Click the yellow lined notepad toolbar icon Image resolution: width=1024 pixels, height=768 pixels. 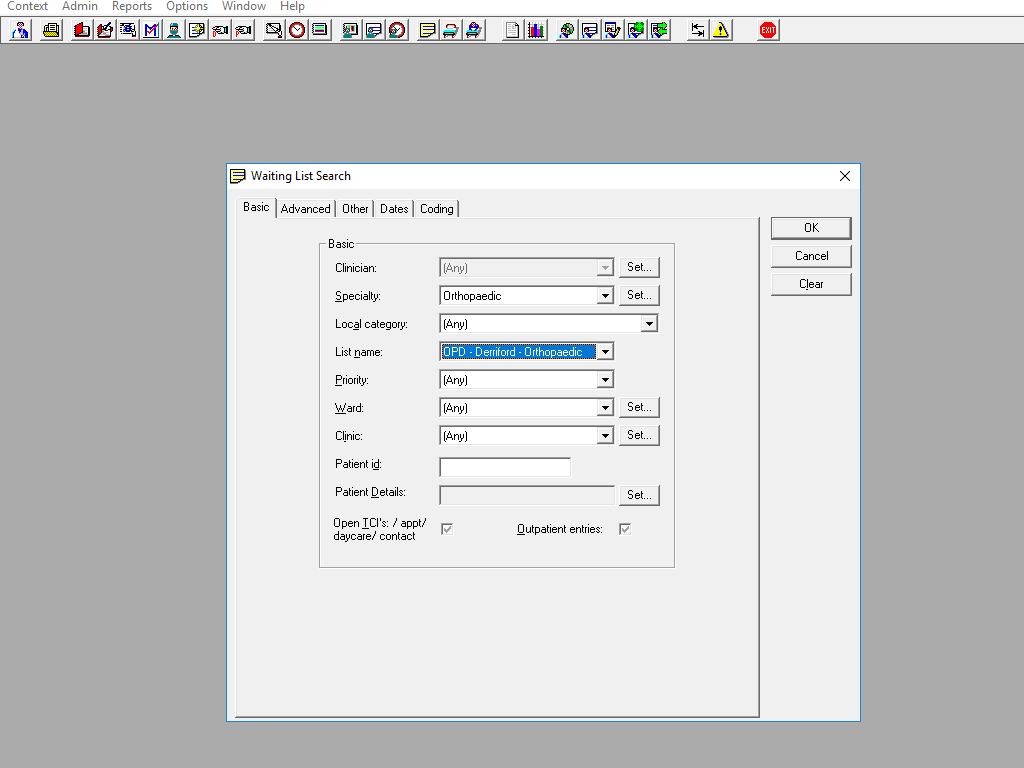point(428,30)
